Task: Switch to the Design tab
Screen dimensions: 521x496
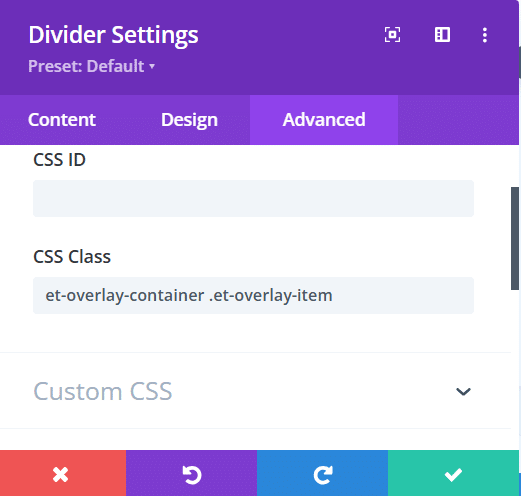Action: point(189,120)
